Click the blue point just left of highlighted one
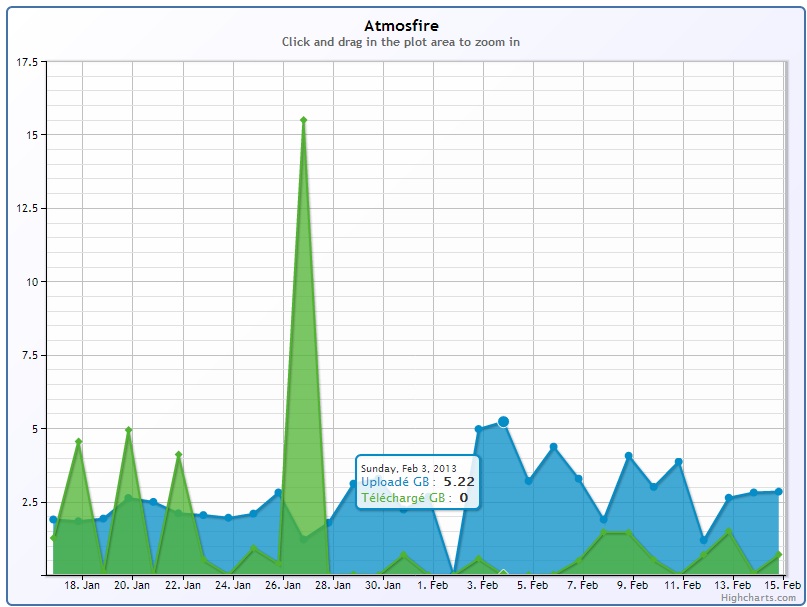This screenshot has height=607, width=807. pos(479,429)
